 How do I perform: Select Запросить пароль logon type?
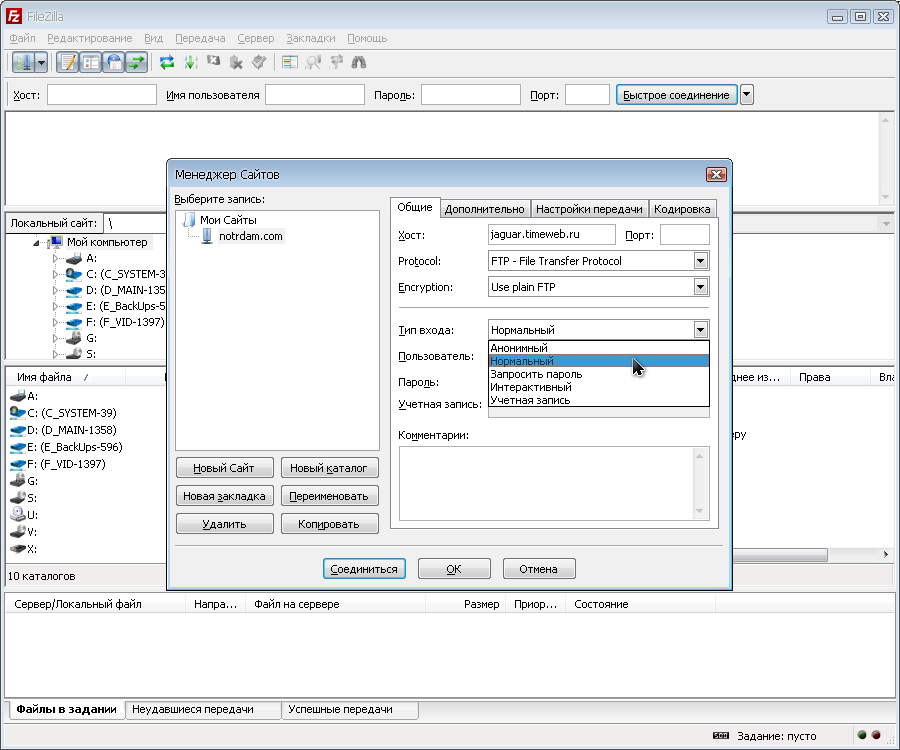click(x=599, y=374)
